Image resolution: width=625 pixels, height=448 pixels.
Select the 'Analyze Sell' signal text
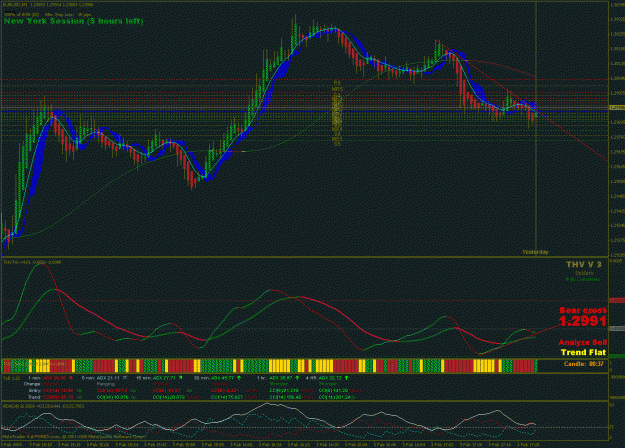583,342
